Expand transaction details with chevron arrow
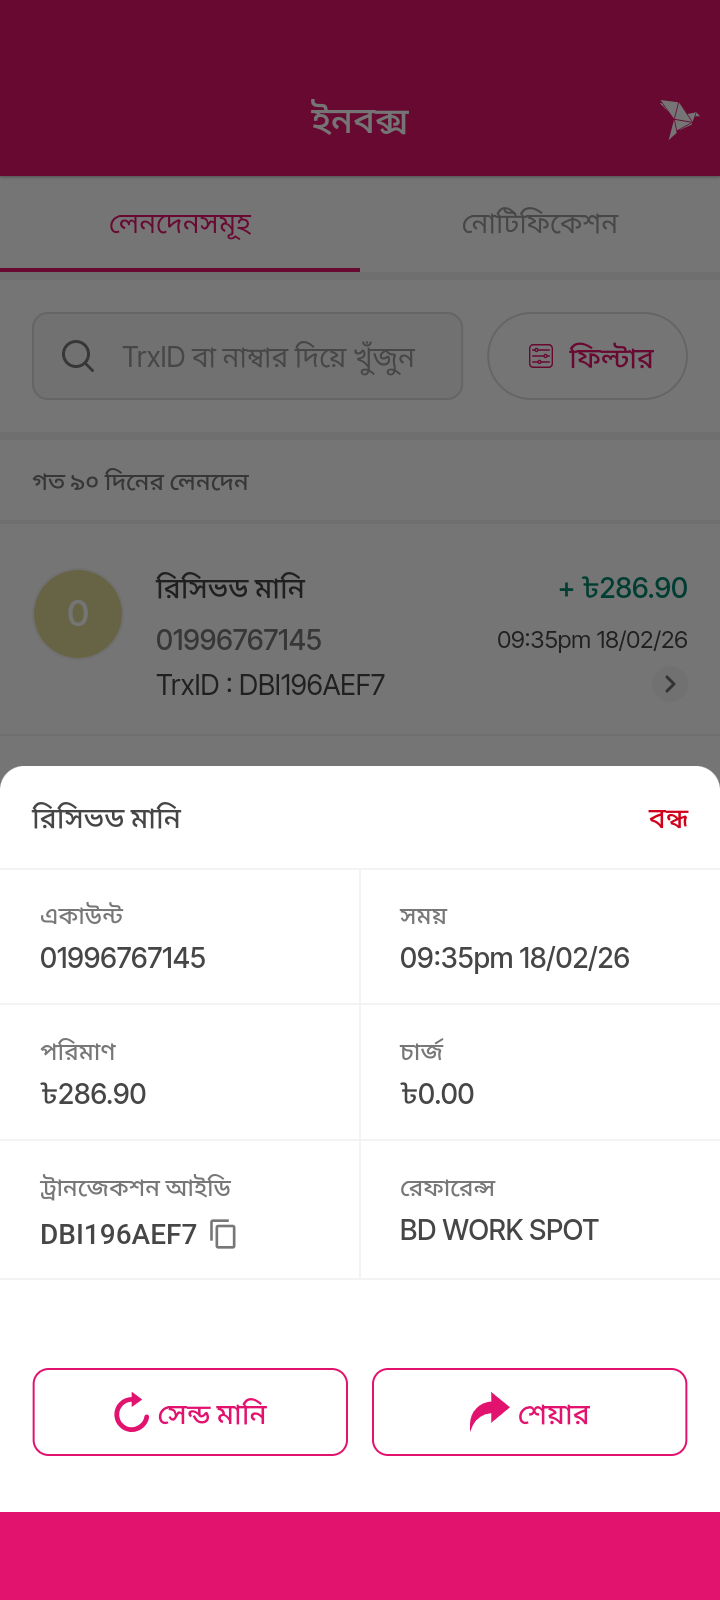720x1600 pixels. (670, 684)
